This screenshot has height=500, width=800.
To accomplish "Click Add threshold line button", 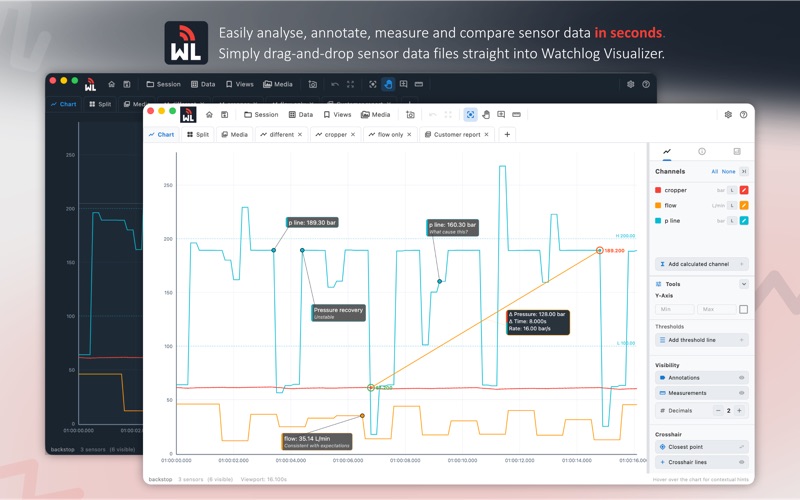I will pos(702,340).
